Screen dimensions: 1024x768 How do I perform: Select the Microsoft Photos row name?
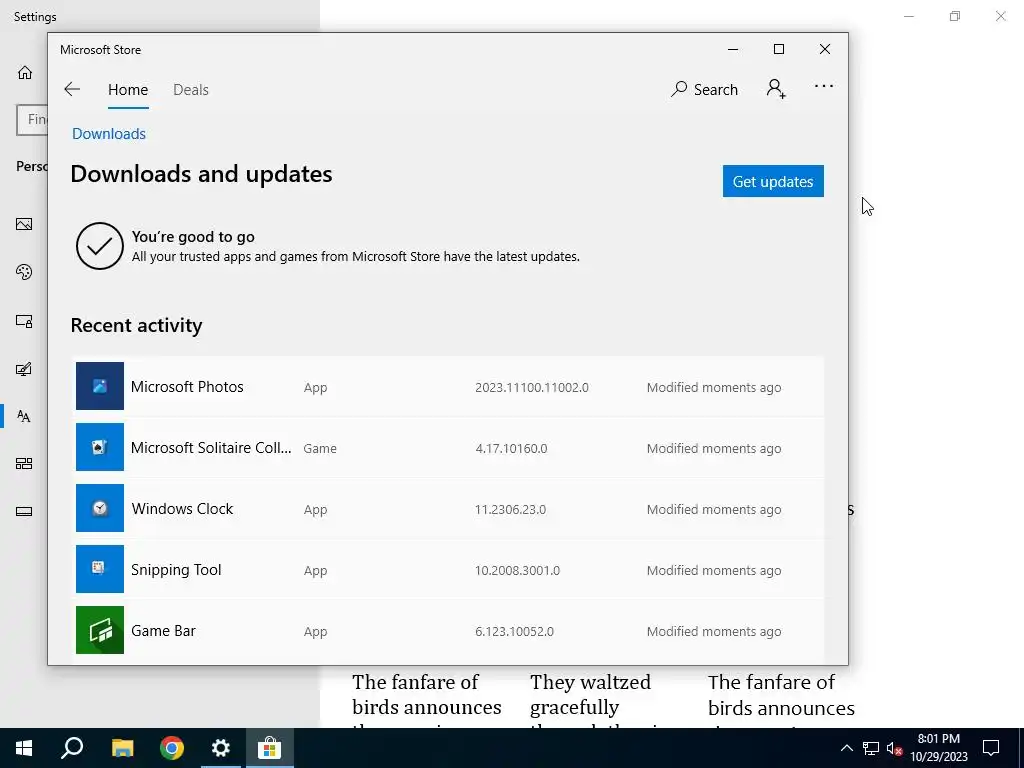coord(187,387)
